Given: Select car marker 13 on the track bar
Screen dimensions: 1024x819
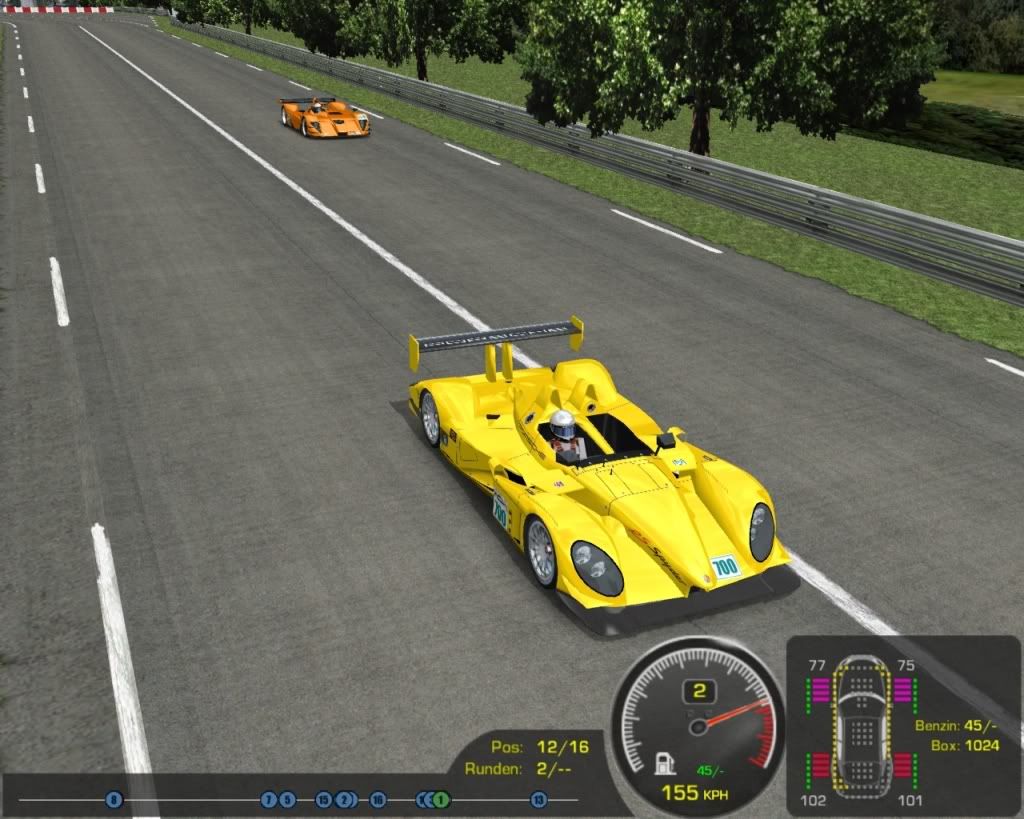Looking at the screenshot, I should 539,799.
